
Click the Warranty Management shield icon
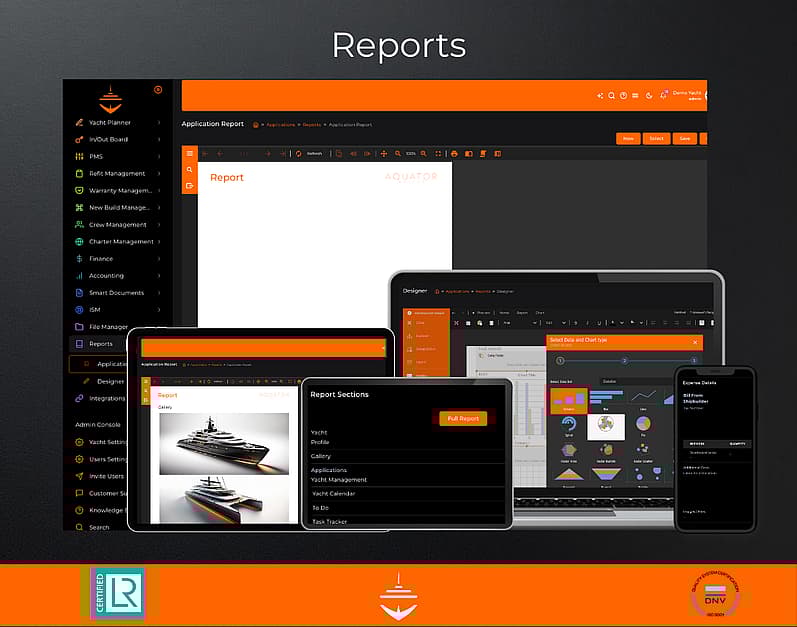pyautogui.click(x=79, y=191)
